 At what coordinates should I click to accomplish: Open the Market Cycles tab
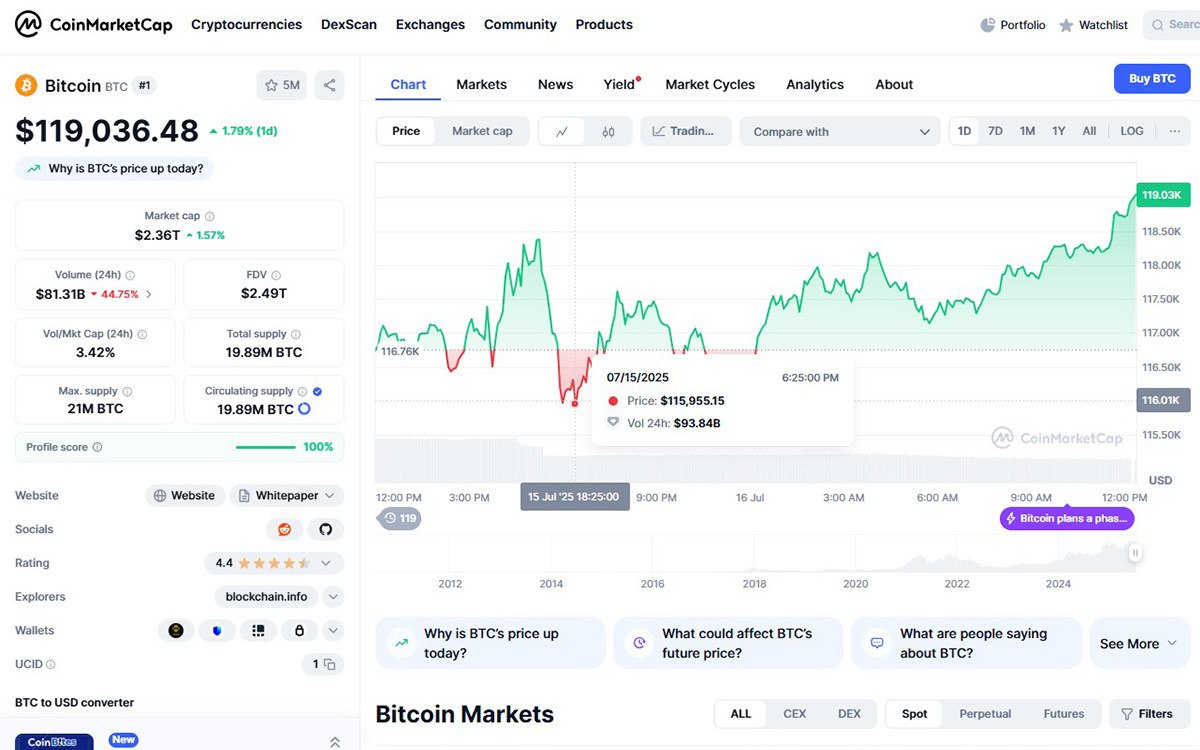[710, 85]
